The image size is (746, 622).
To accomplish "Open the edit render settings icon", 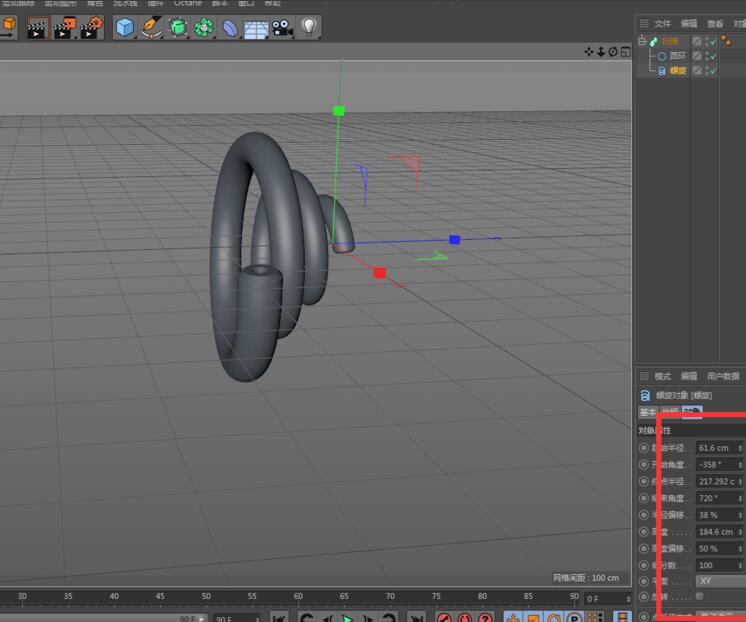I will 90,28.
